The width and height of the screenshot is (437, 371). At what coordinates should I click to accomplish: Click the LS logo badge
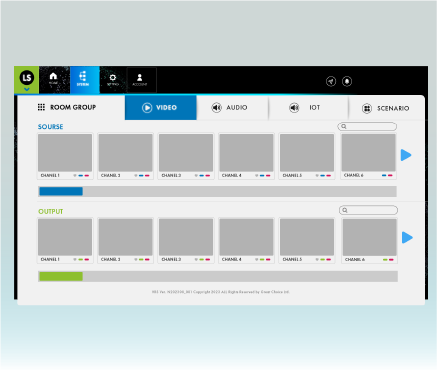27,78
